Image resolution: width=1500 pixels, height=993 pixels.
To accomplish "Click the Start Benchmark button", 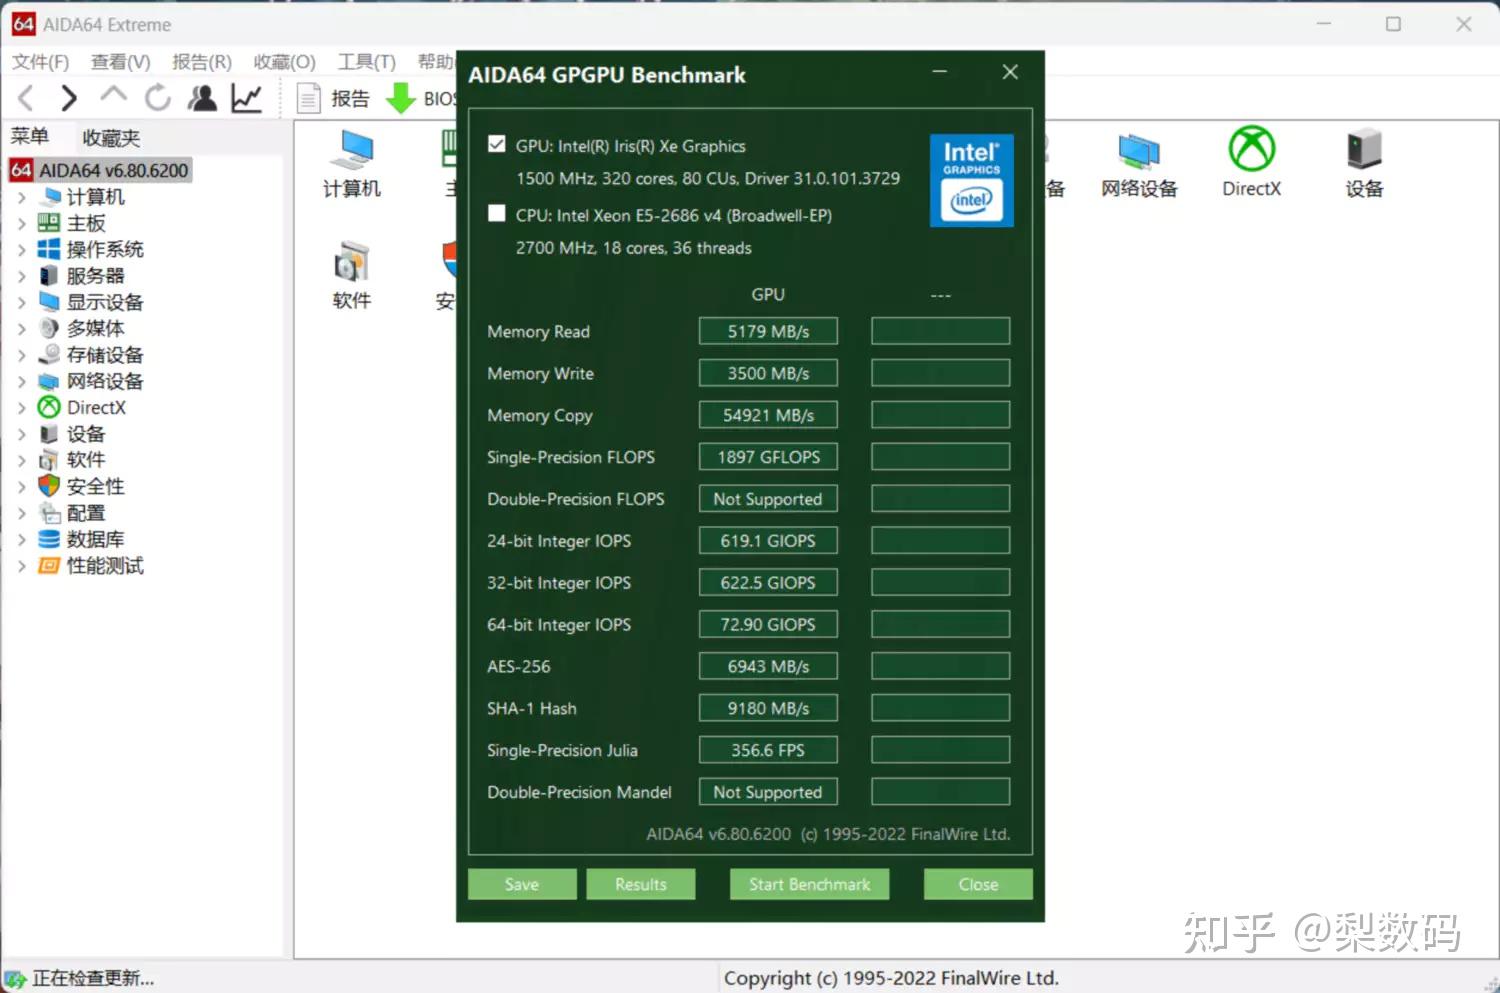I will tap(809, 884).
